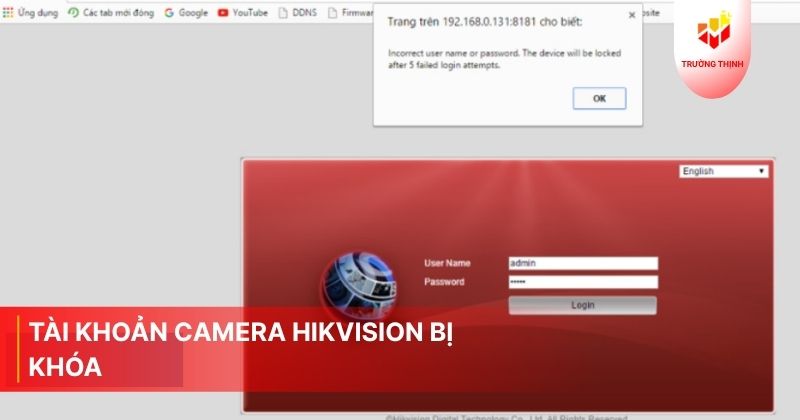This screenshot has width=800, height=420.
Task: Open the DDNS bookmark
Action: click(298, 13)
